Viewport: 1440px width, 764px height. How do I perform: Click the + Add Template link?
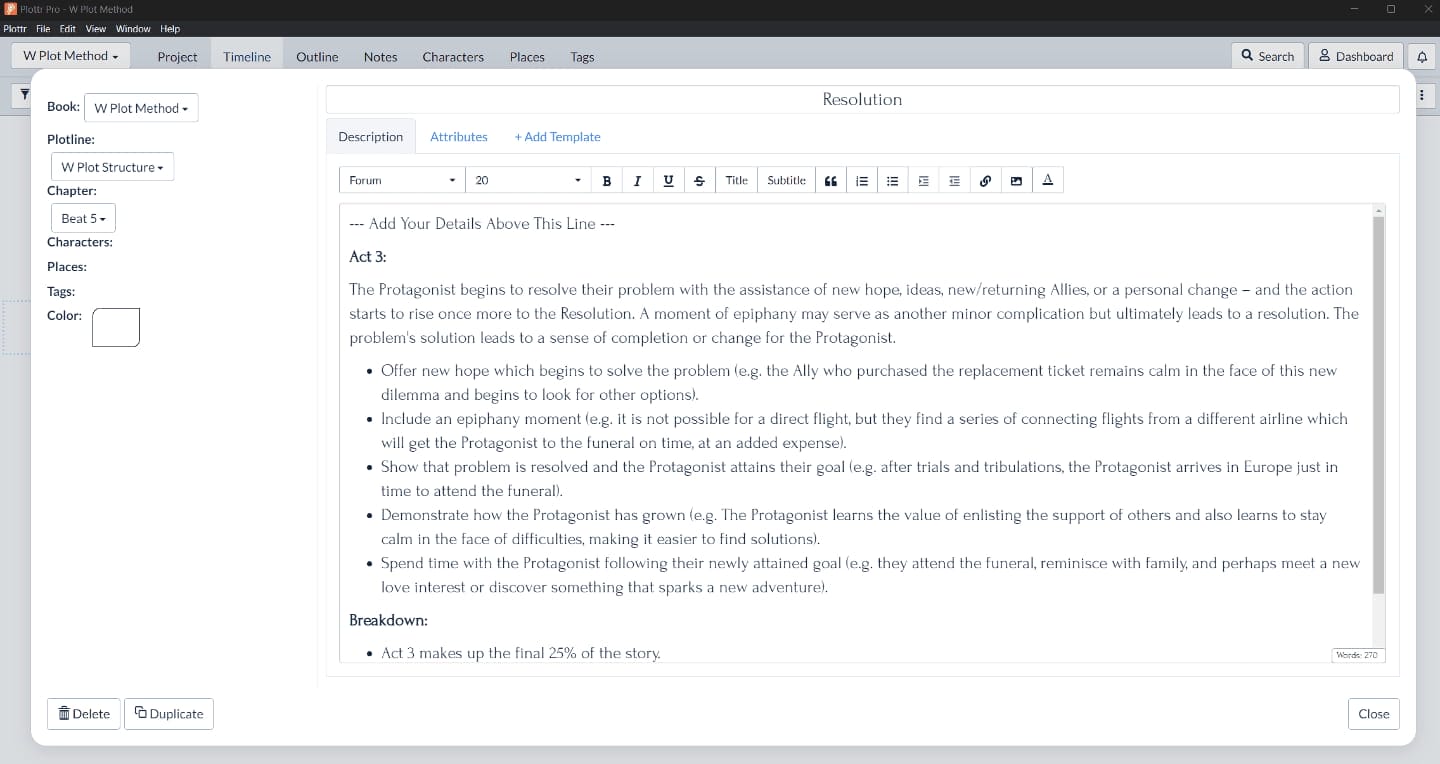pyautogui.click(x=557, y=136)
